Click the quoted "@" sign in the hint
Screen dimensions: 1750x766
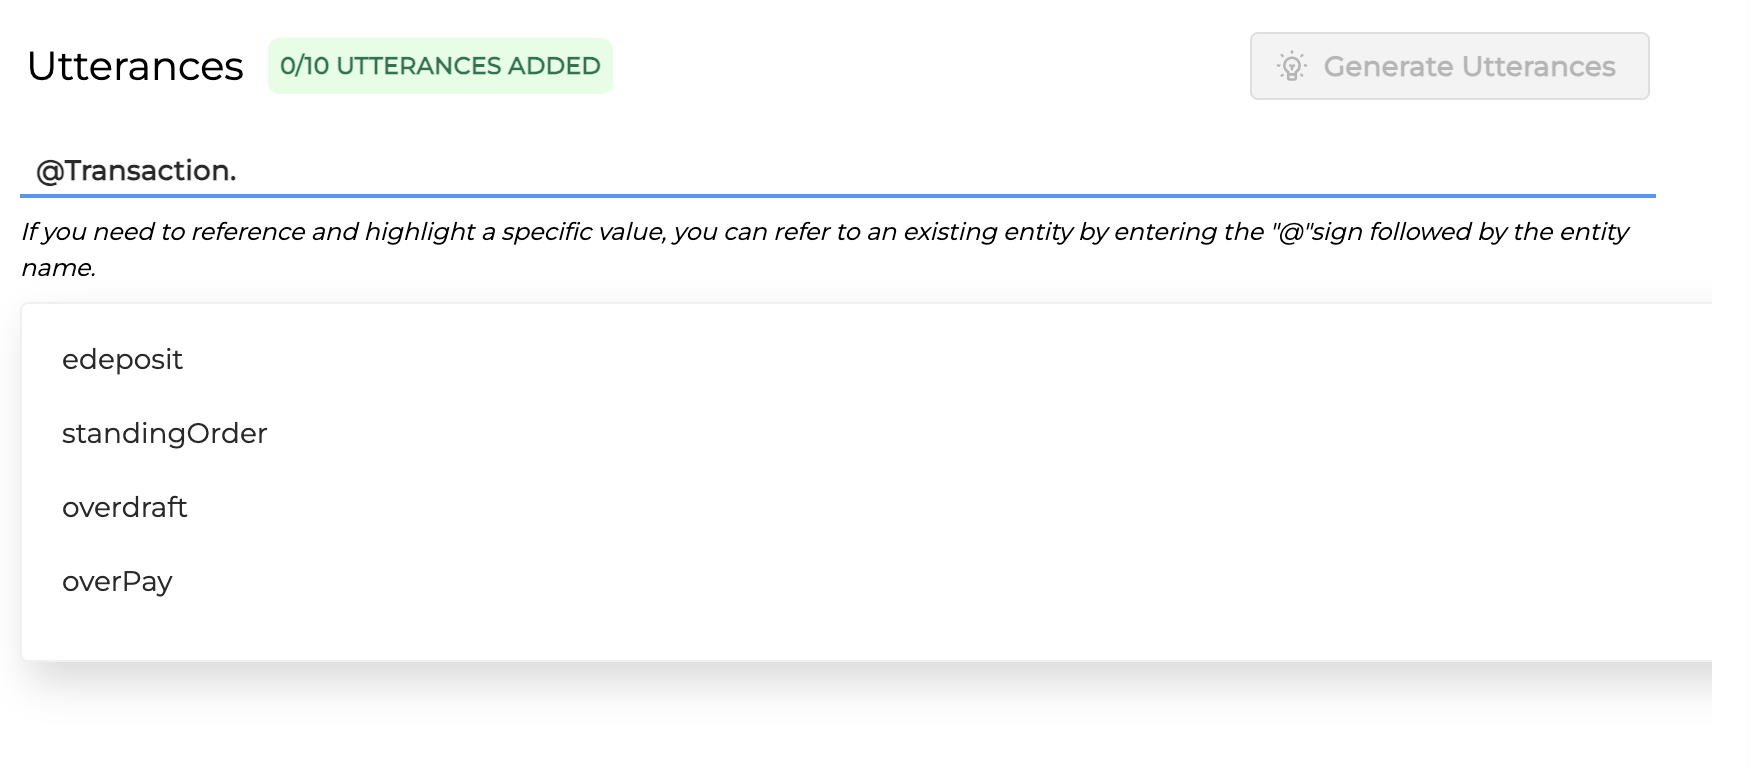point(1289,232)
